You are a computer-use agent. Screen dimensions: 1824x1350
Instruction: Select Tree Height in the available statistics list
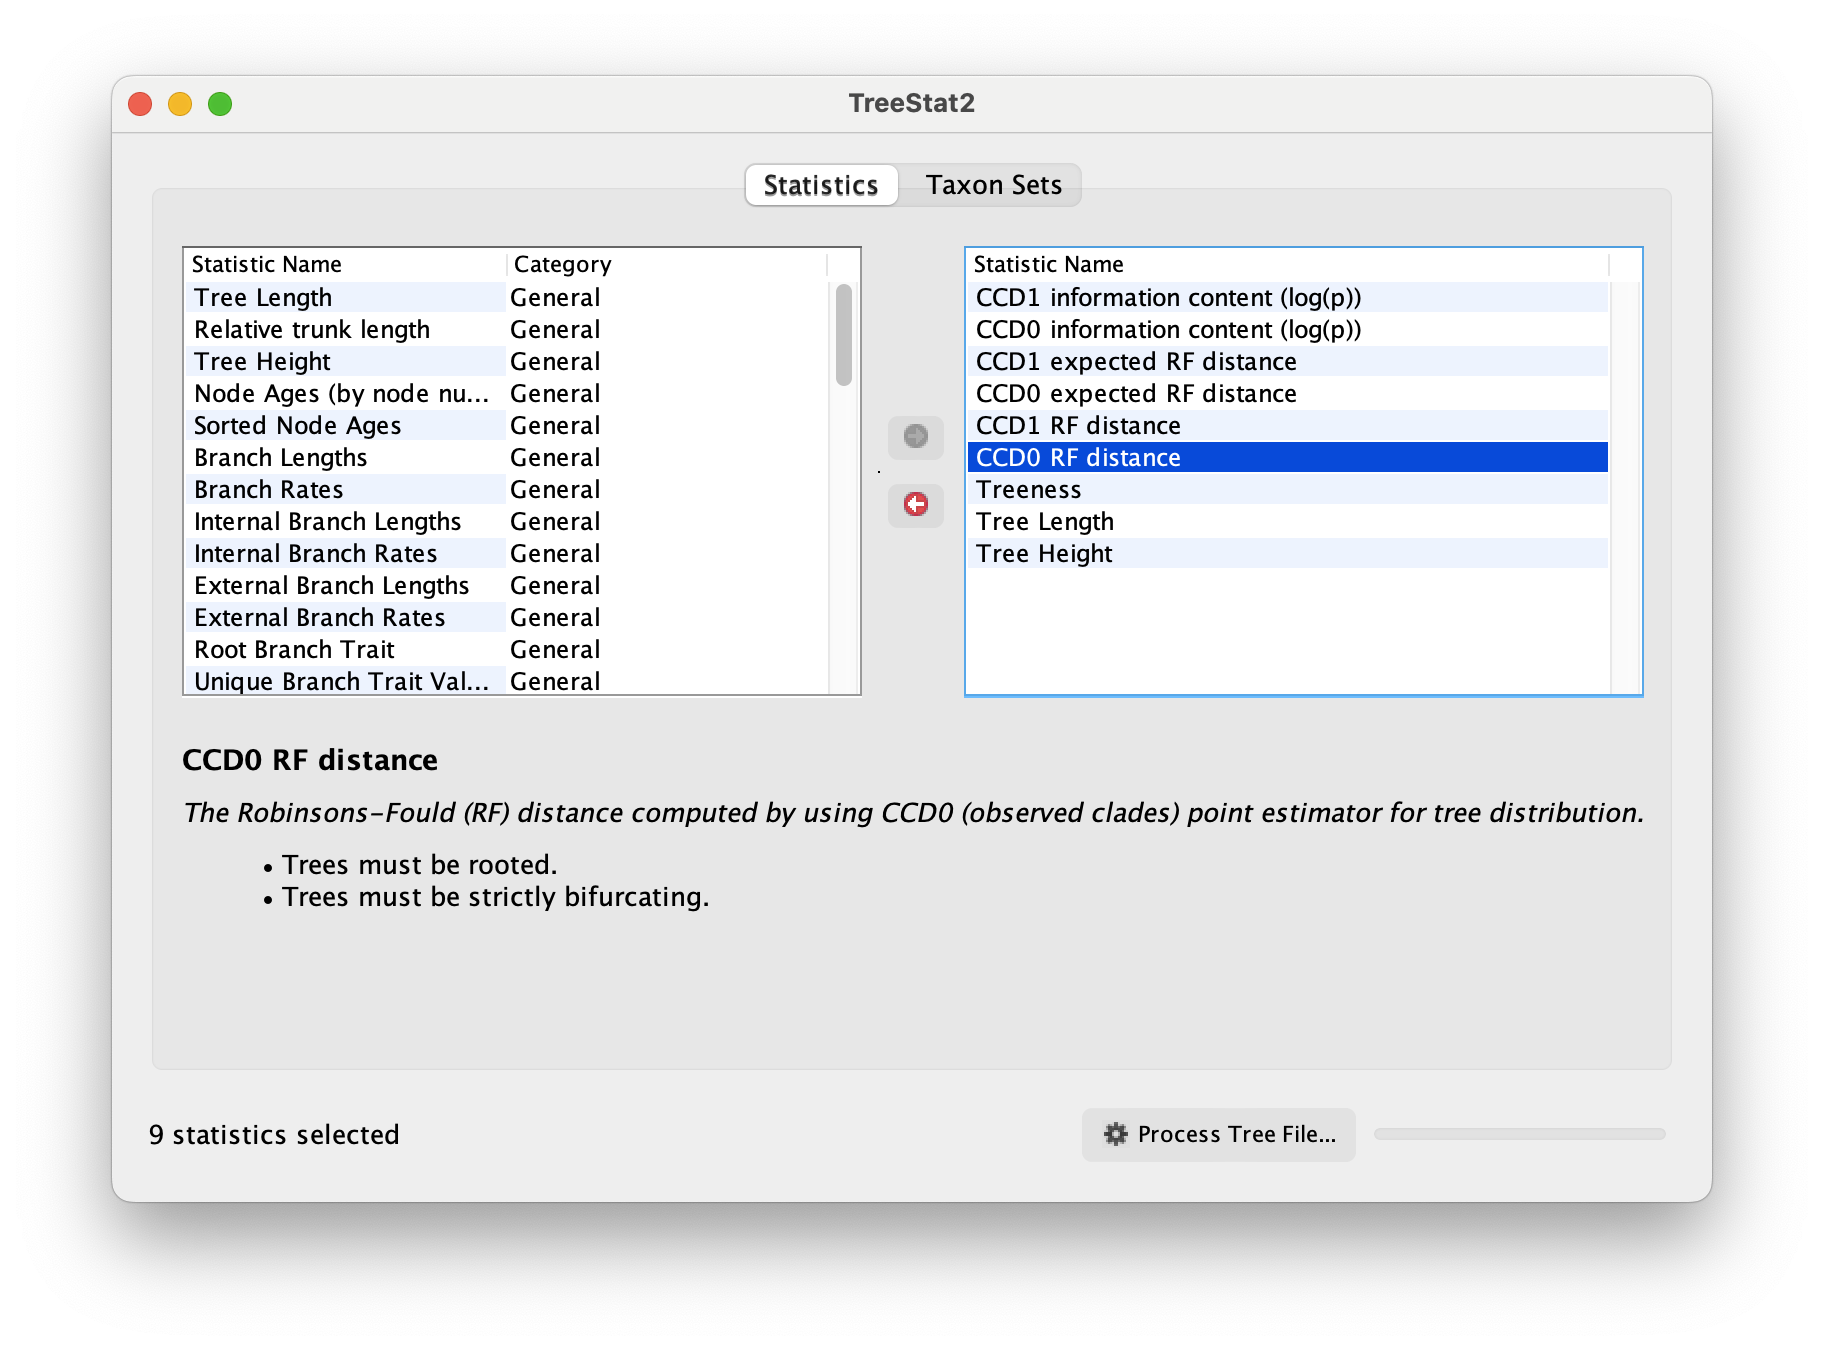pos(506,362)
